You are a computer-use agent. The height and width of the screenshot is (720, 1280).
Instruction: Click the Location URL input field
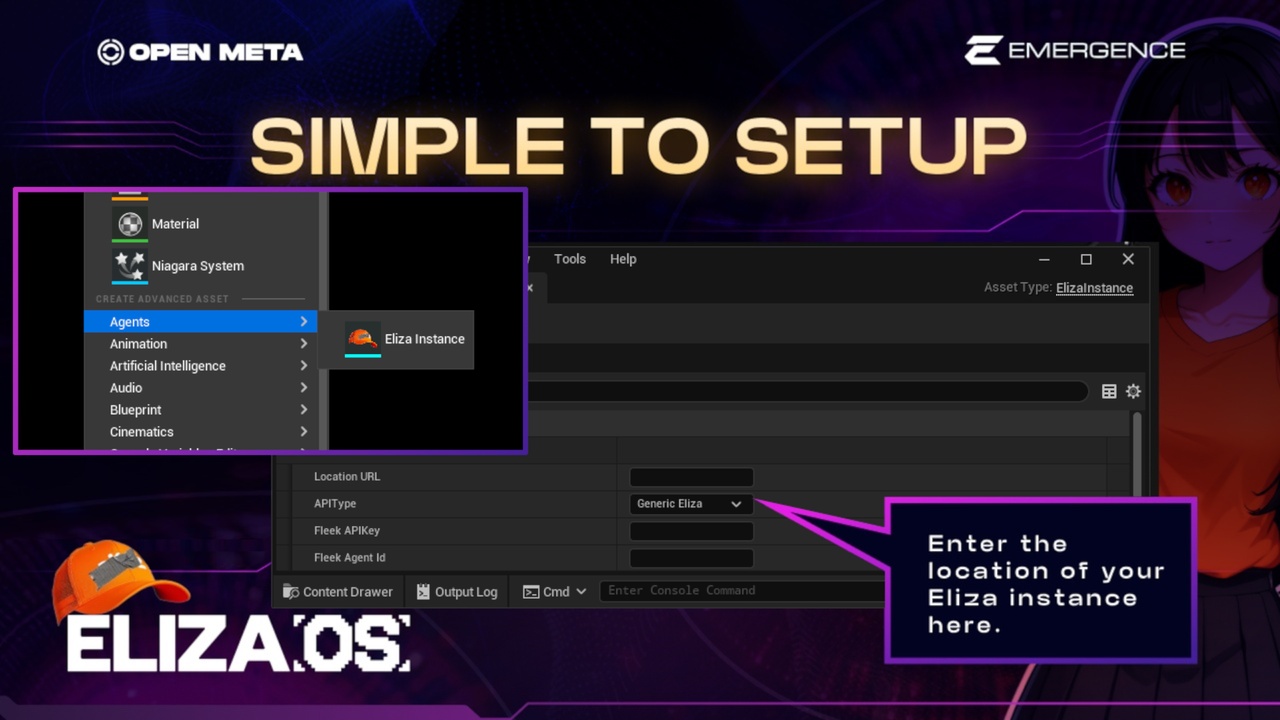pos(691,477)
